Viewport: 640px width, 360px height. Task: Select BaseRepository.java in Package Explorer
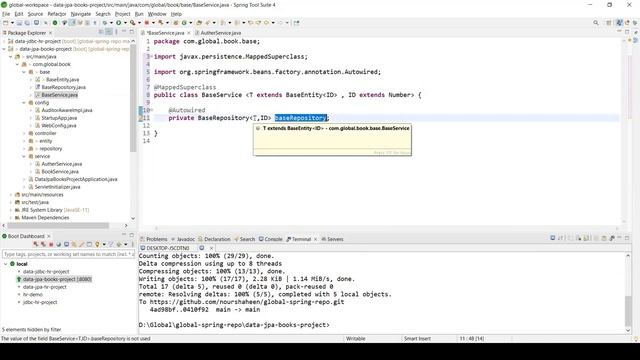pyautogui.click(x=63, y=87)
